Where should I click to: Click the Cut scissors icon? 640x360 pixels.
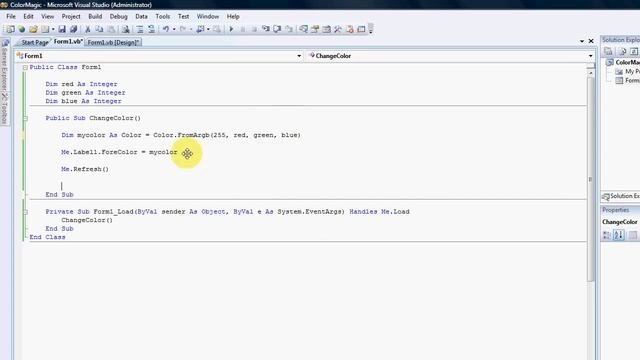[x=87, y=29]
